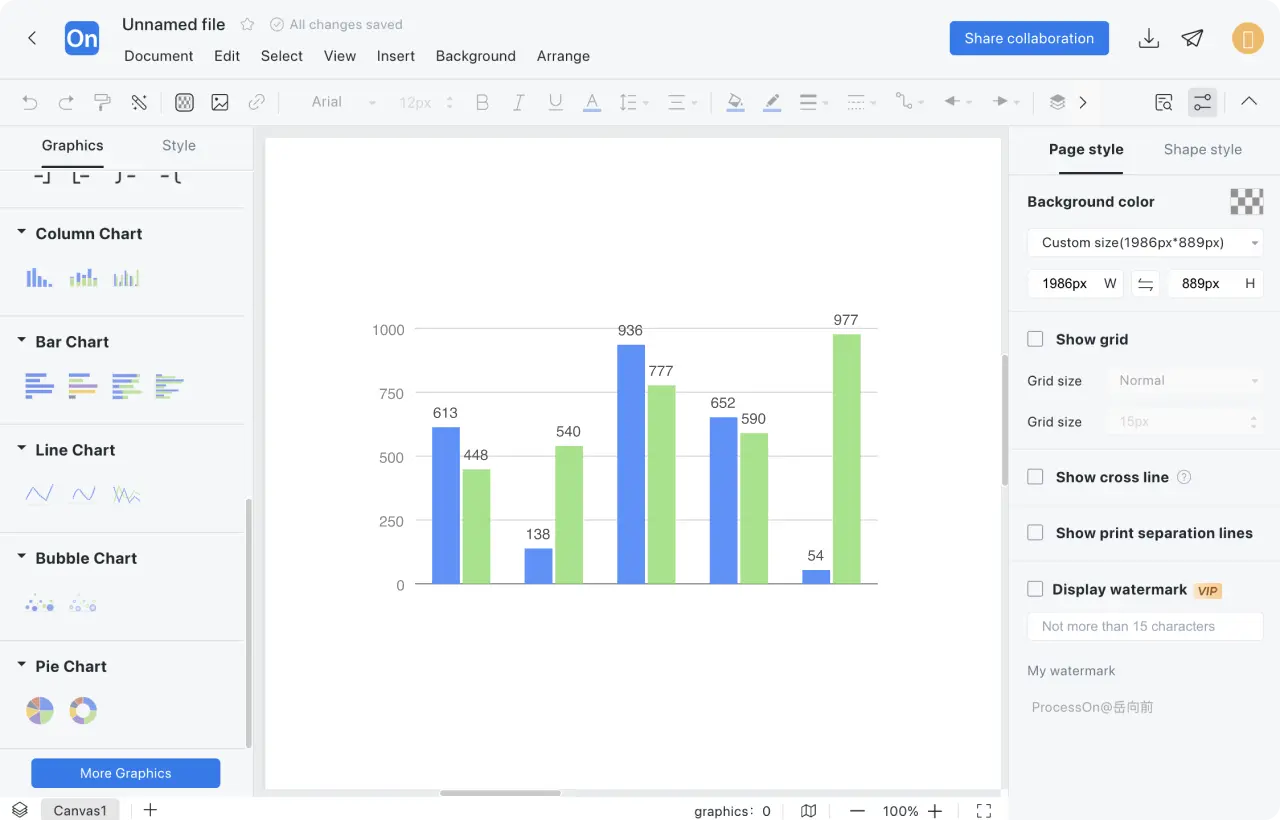Open the Arrange menu

coord(563,56)
